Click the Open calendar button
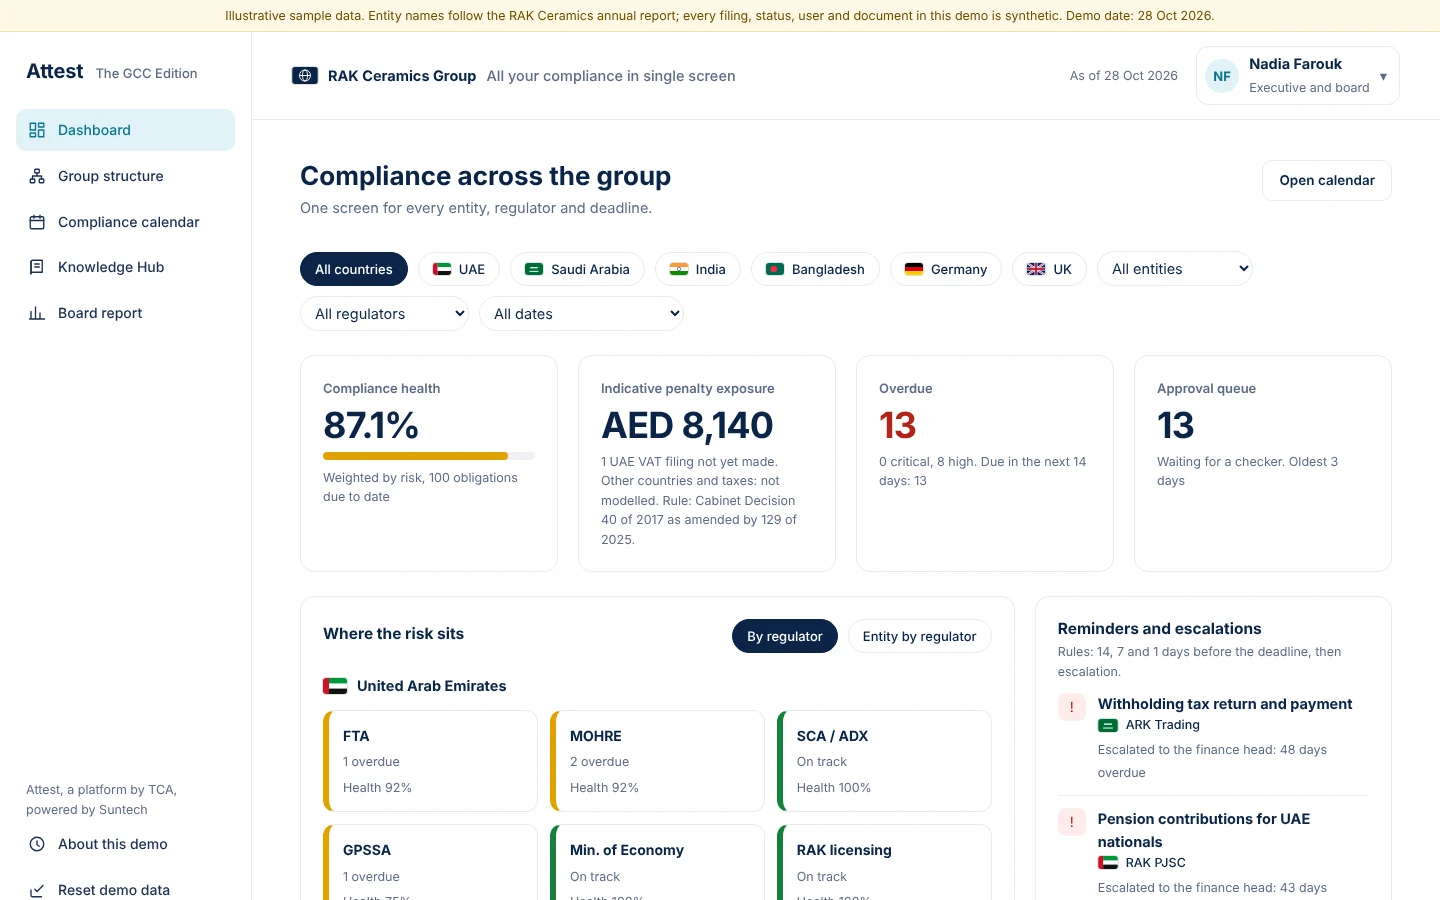The height and width of the screenshot is (900, 1440). tap(1327, 181)
